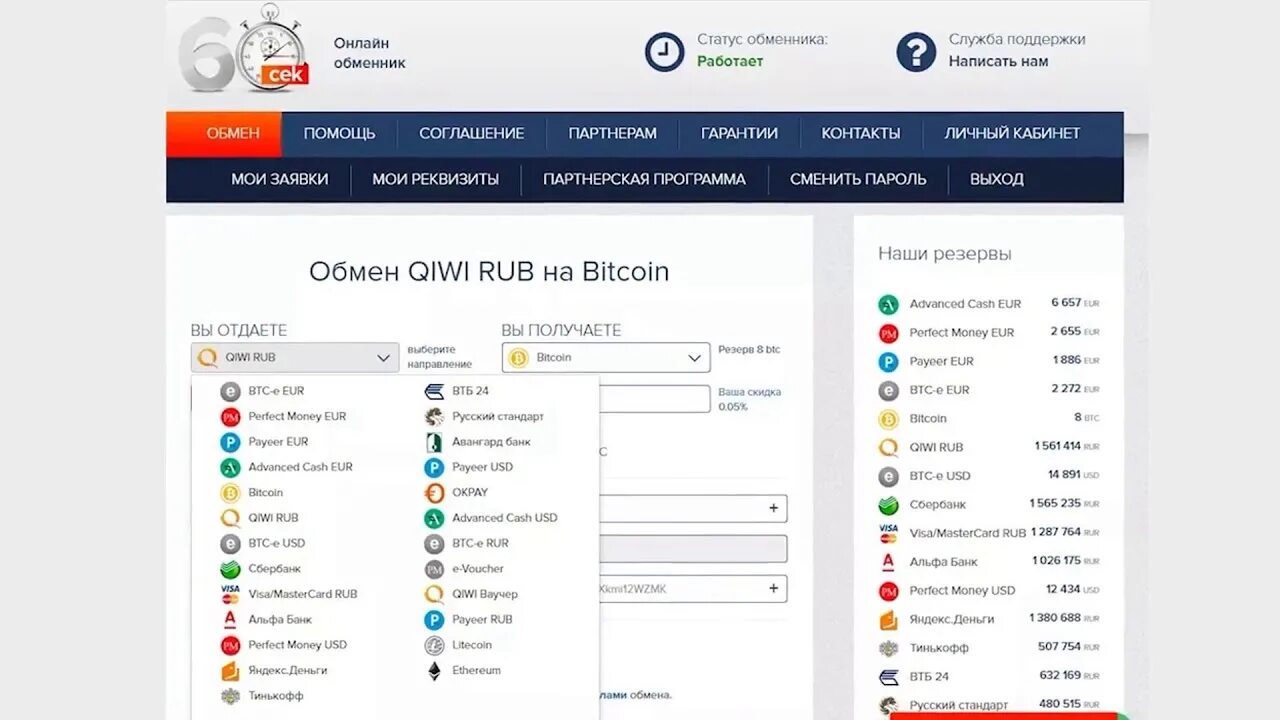This screenshot has height=720, width=1280.
Task: Select Русский стандарт icon in dropdown list
Action: pos(434,417)
